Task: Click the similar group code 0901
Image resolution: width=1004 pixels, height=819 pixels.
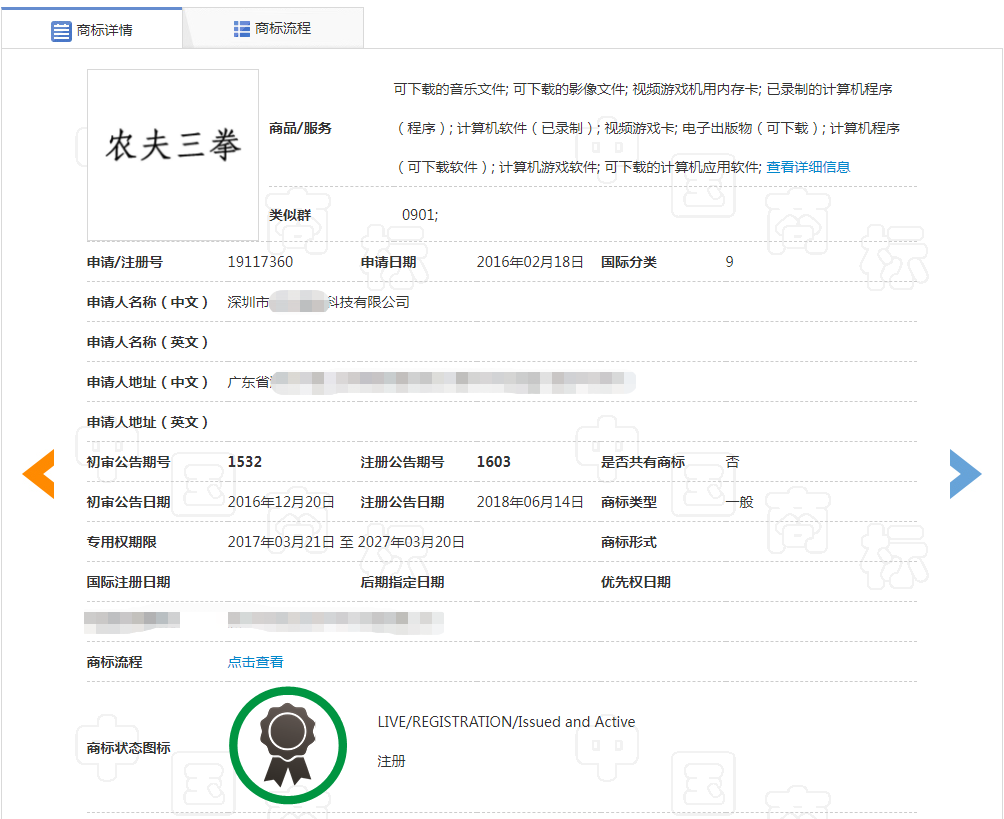Action: [x=420, y=215]
